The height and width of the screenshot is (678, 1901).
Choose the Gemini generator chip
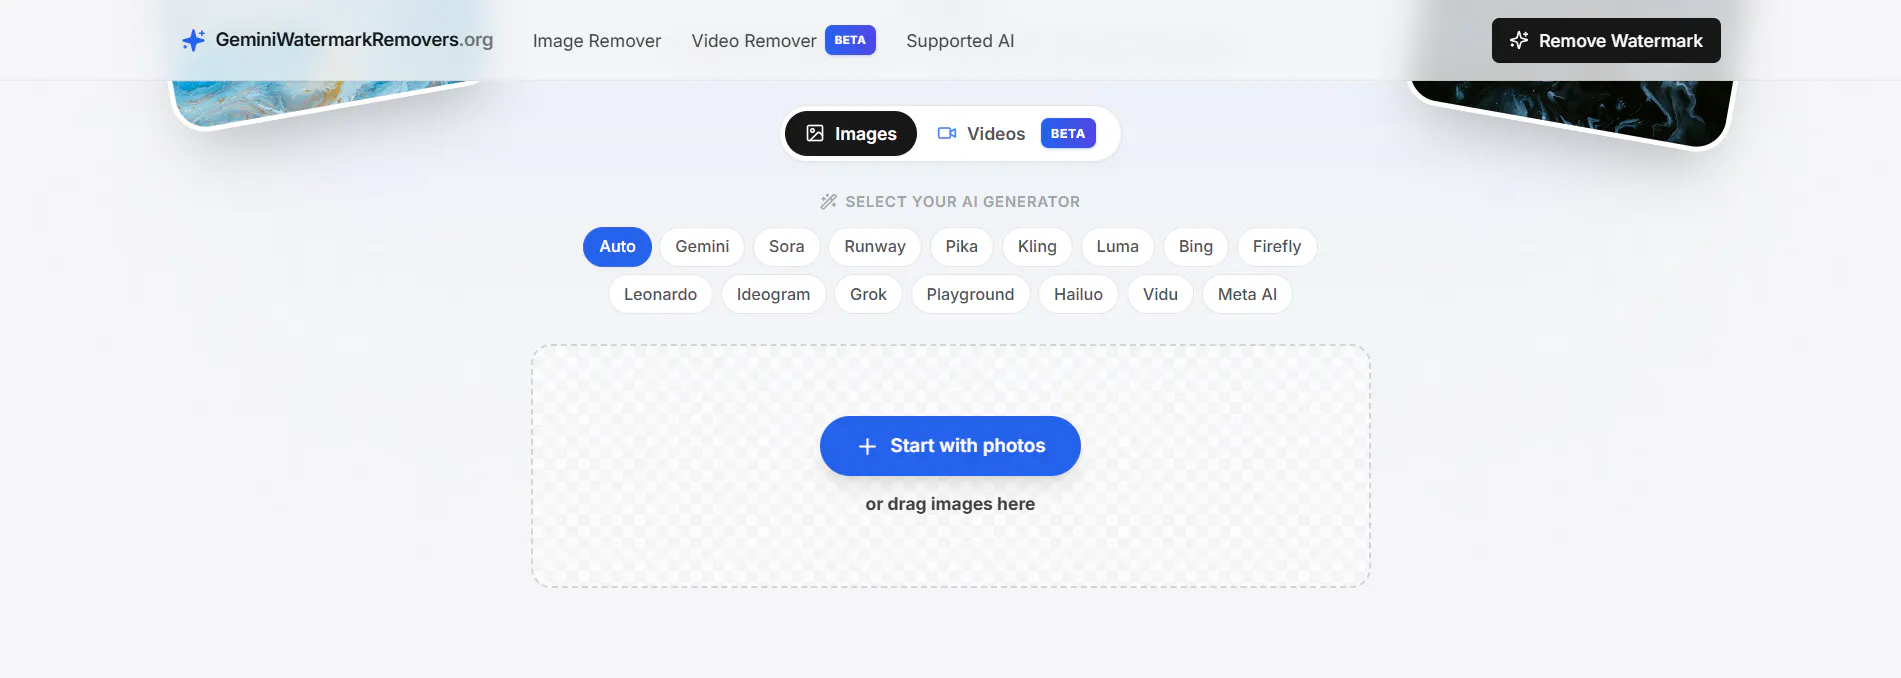point(702,247)
